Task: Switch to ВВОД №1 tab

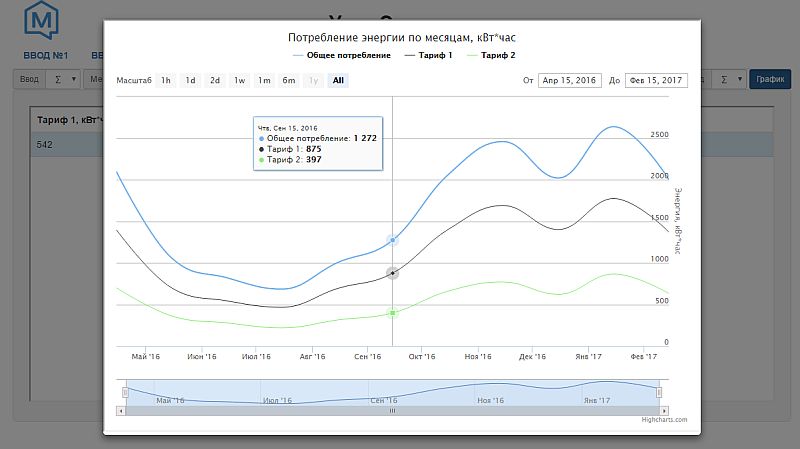Action: tap(44, 55)
